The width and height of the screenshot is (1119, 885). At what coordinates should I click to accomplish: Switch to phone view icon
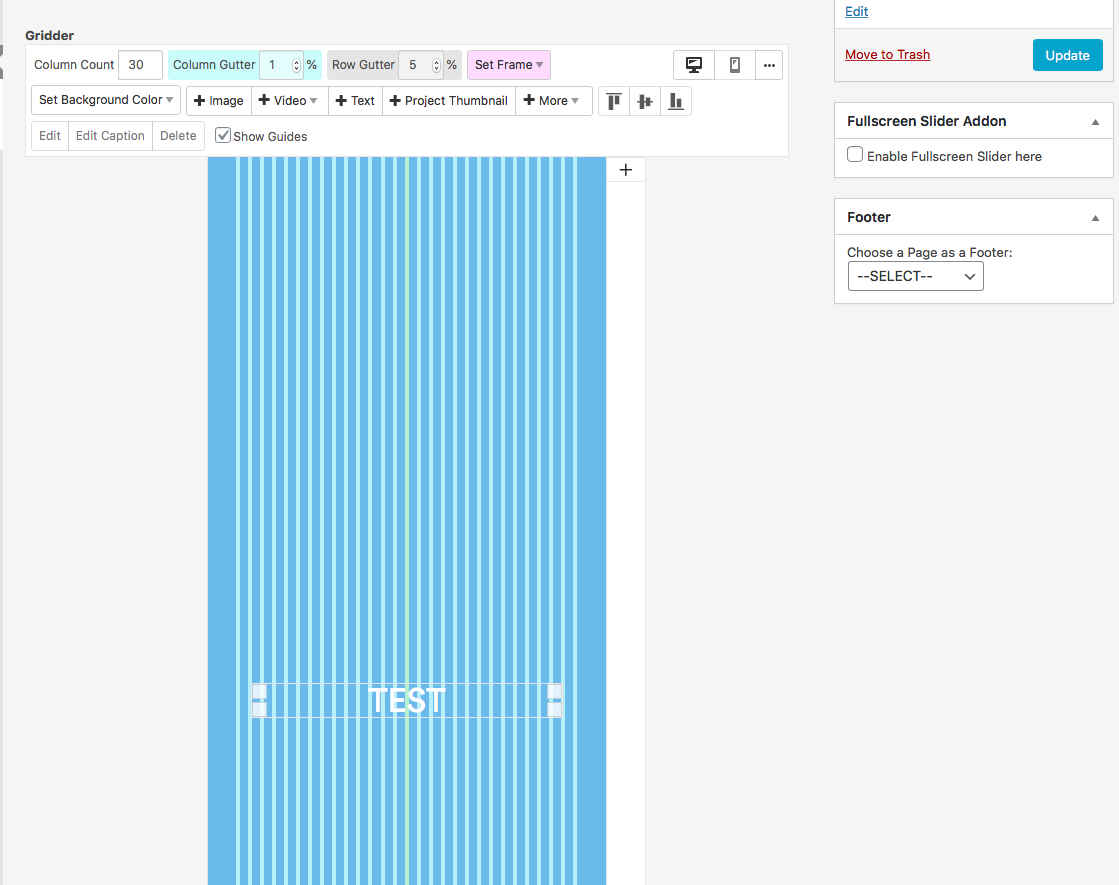coord(735,65)
